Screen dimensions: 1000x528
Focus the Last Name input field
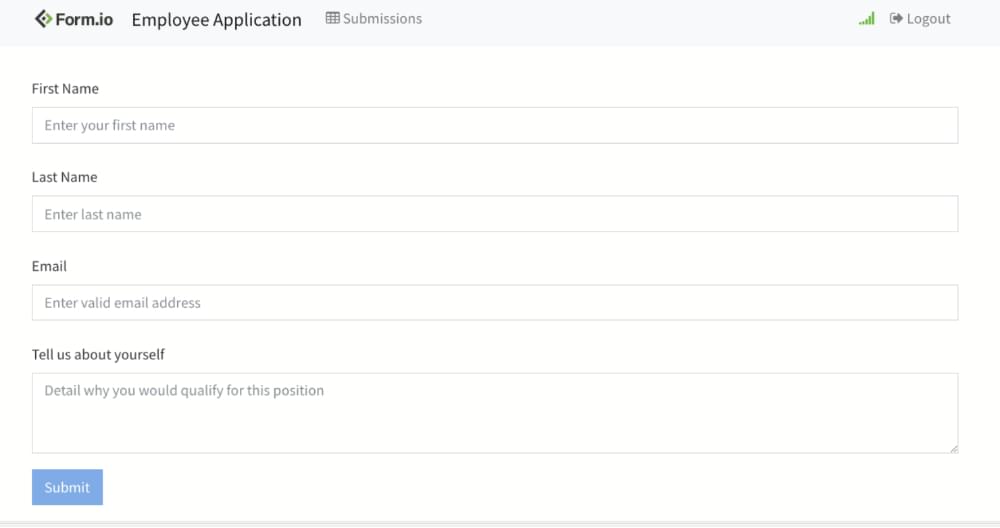click(x=495, y=214)
